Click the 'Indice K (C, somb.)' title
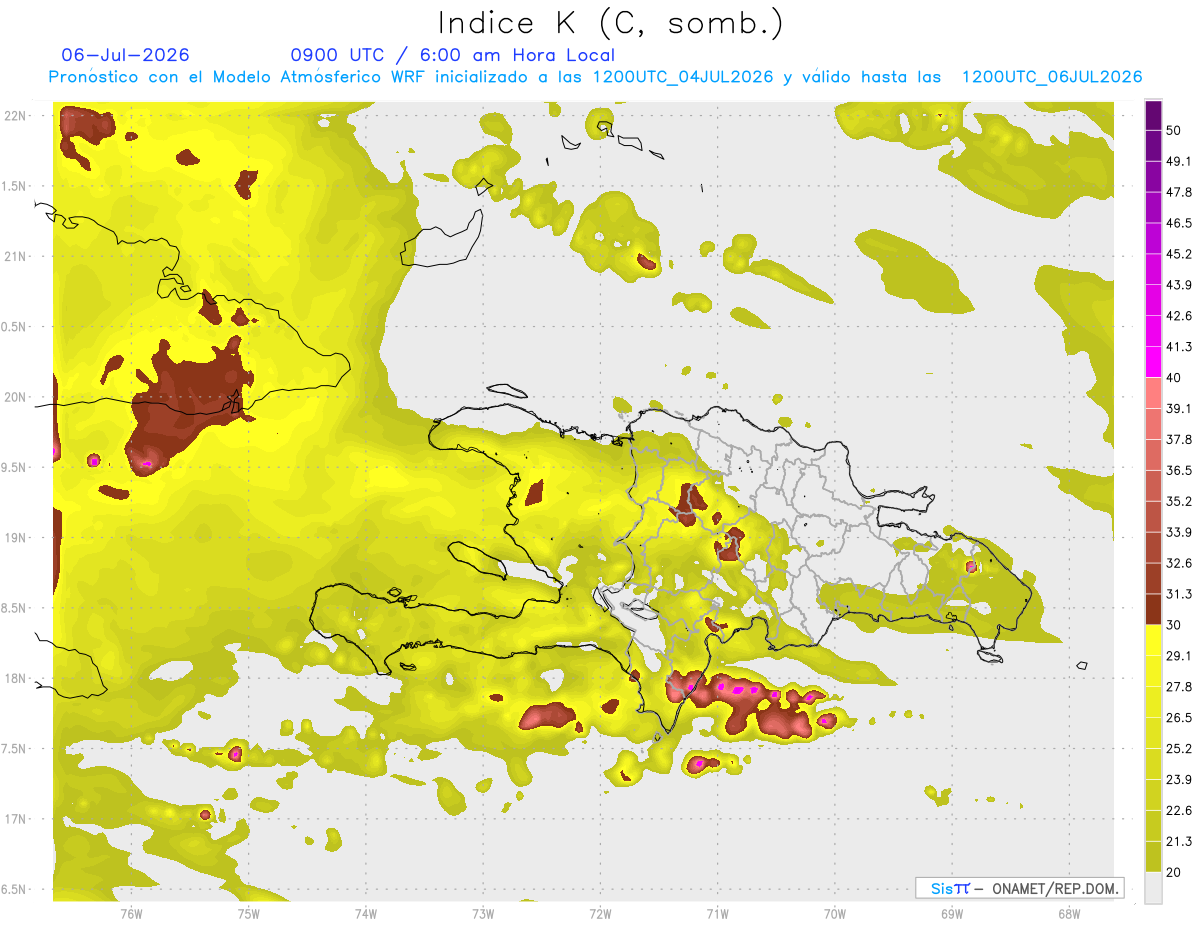This screenshot has width=1200, height=927. pos(610,23)
